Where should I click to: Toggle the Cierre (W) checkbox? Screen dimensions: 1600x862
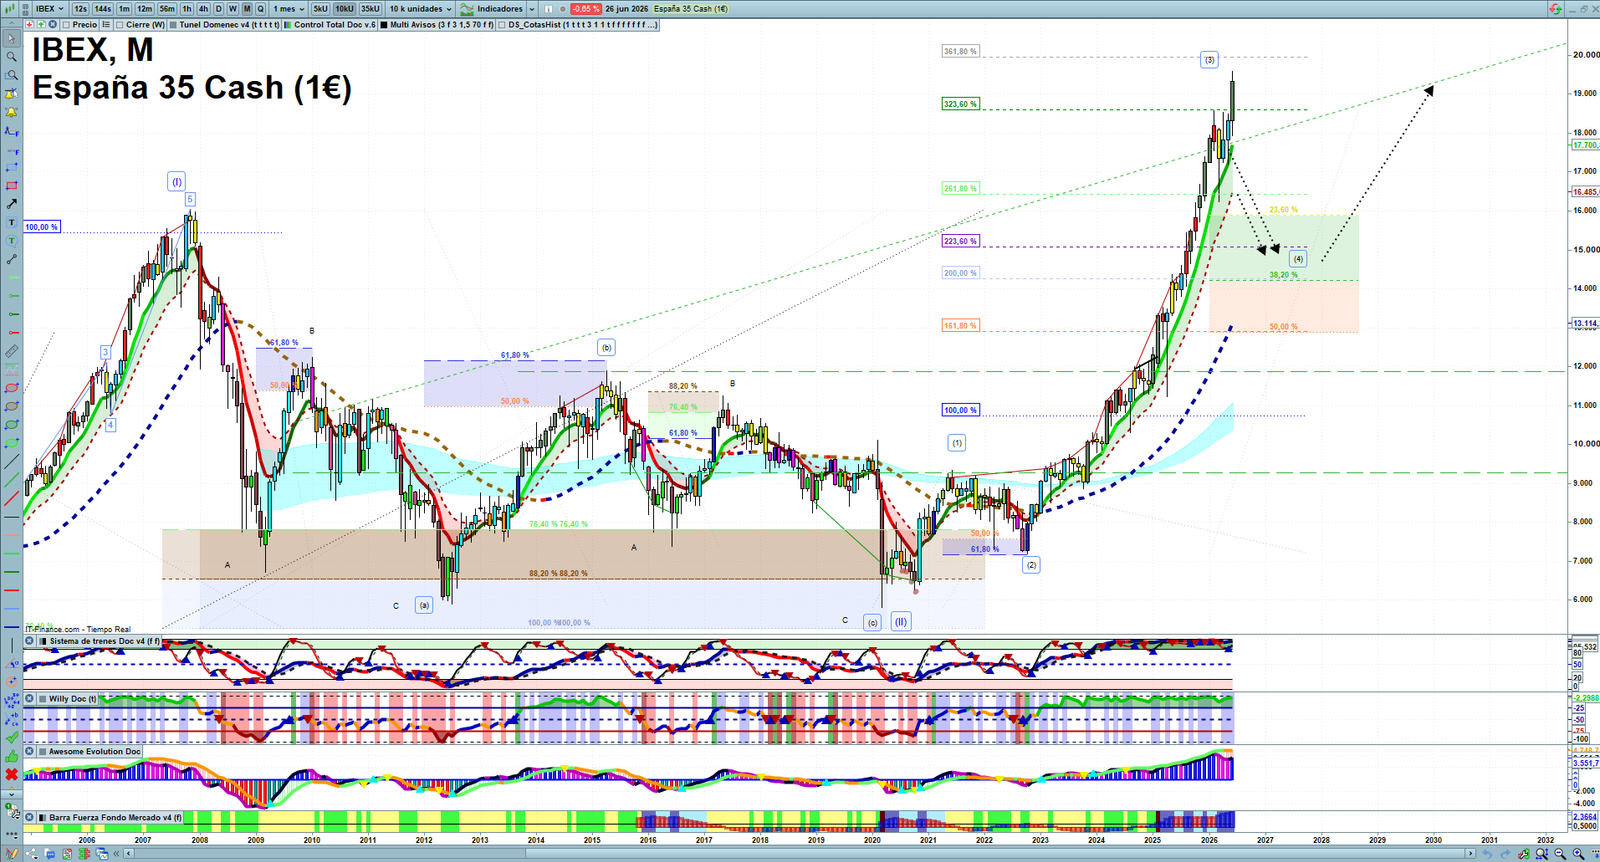coord(119,24)
